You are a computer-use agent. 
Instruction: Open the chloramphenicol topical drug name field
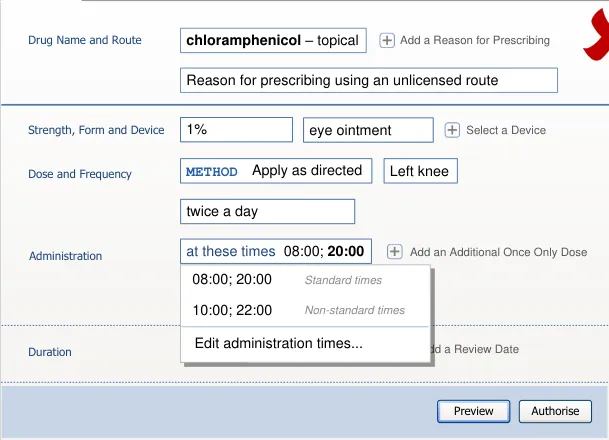[x=274, y=41]
